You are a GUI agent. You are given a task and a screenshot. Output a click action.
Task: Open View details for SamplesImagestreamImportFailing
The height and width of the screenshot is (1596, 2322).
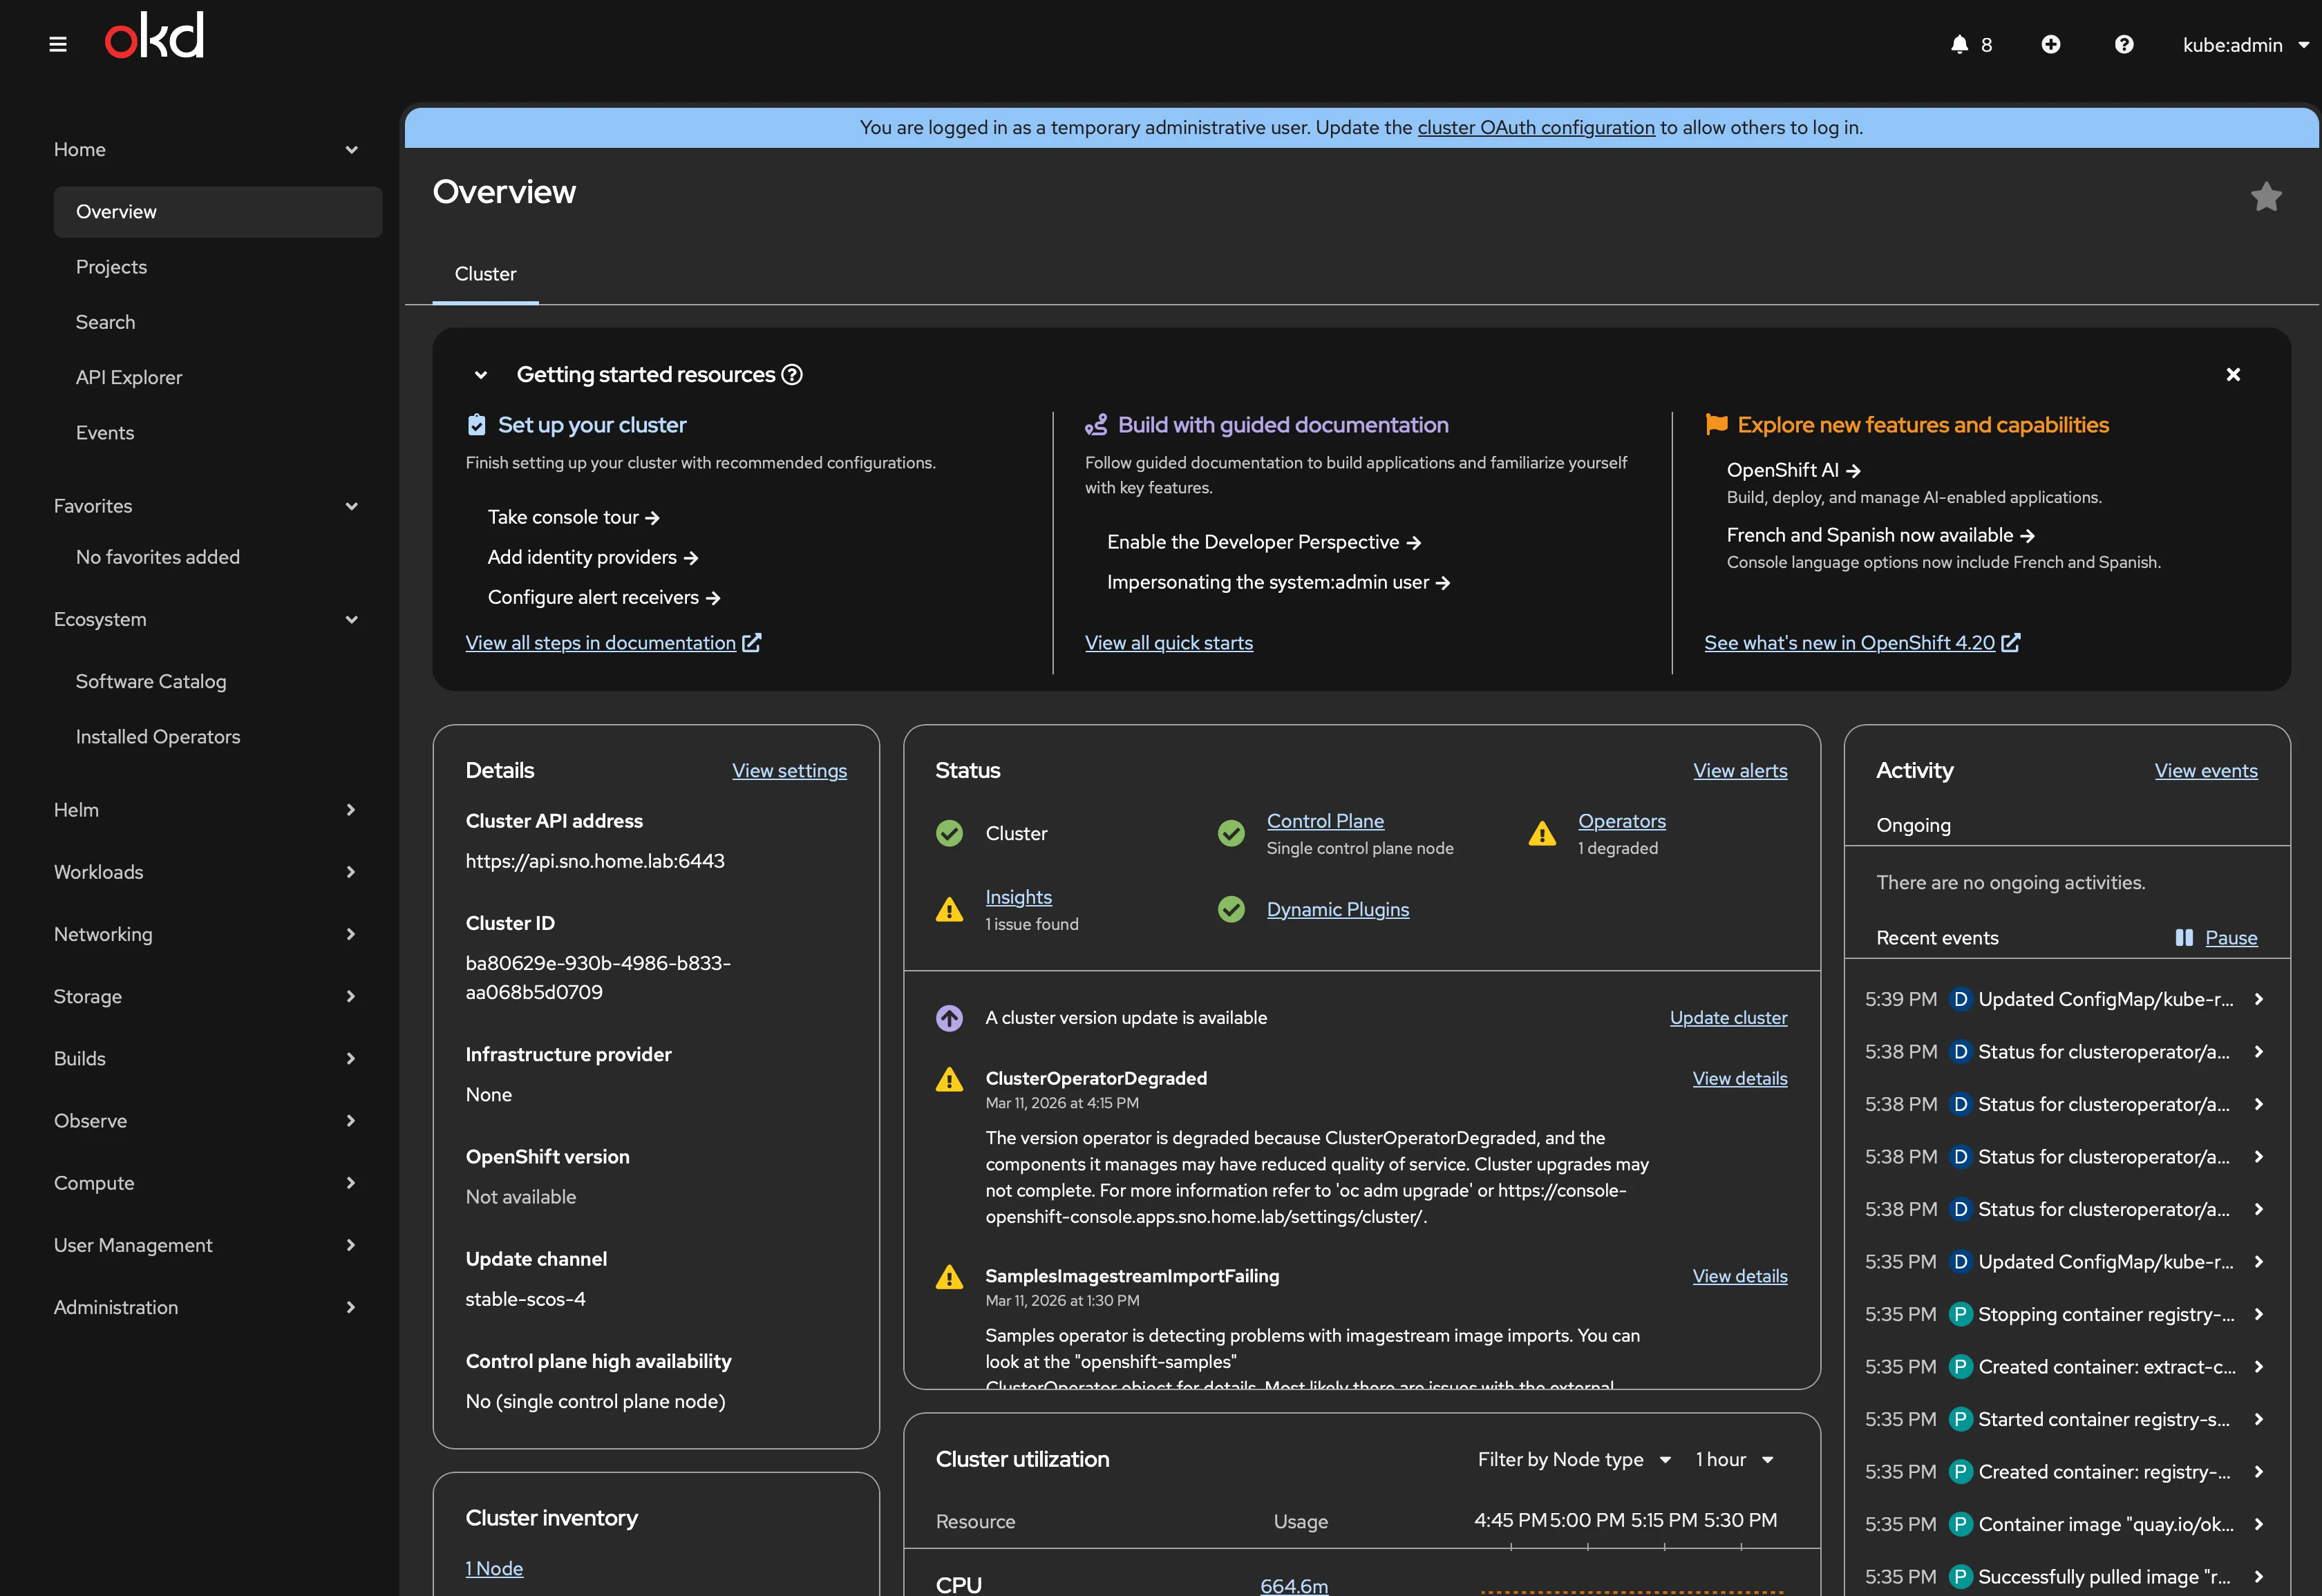[x=1740, y=1277]
